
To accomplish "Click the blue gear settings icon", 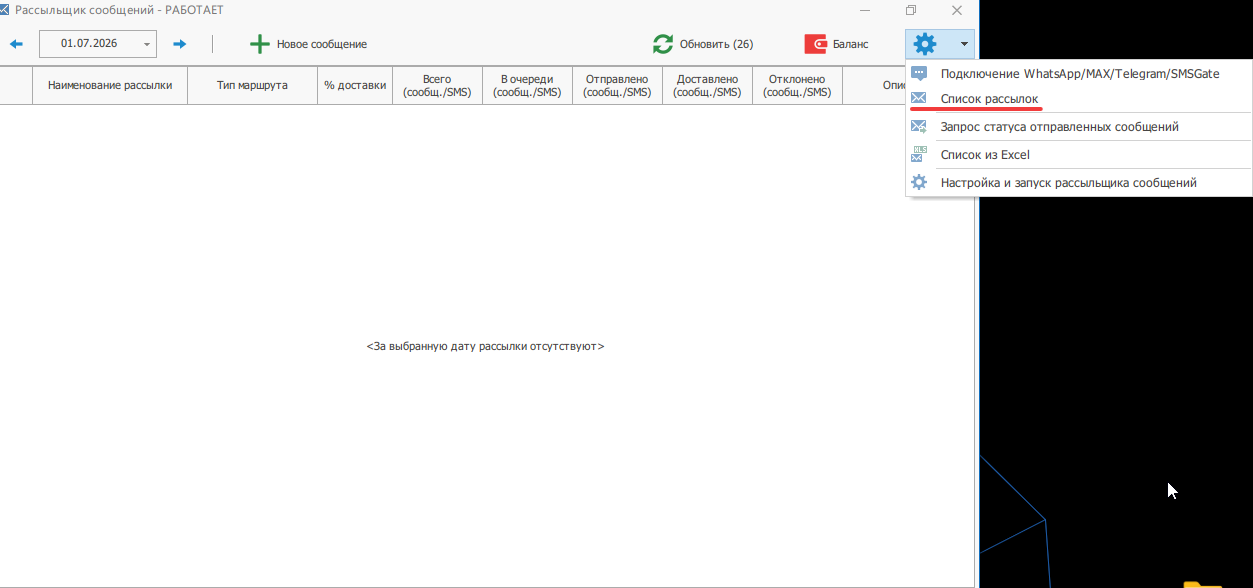I will [925, 44].
